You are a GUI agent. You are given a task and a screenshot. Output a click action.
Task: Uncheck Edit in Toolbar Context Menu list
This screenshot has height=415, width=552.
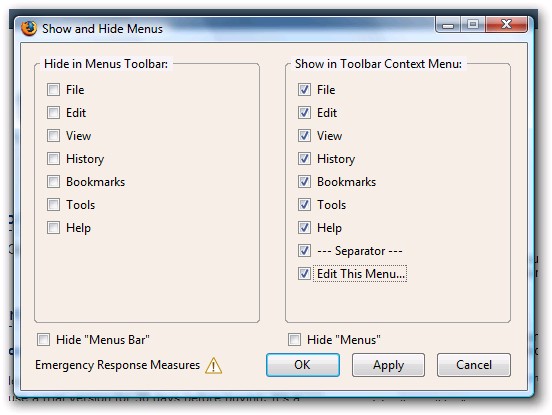(304, 113)
